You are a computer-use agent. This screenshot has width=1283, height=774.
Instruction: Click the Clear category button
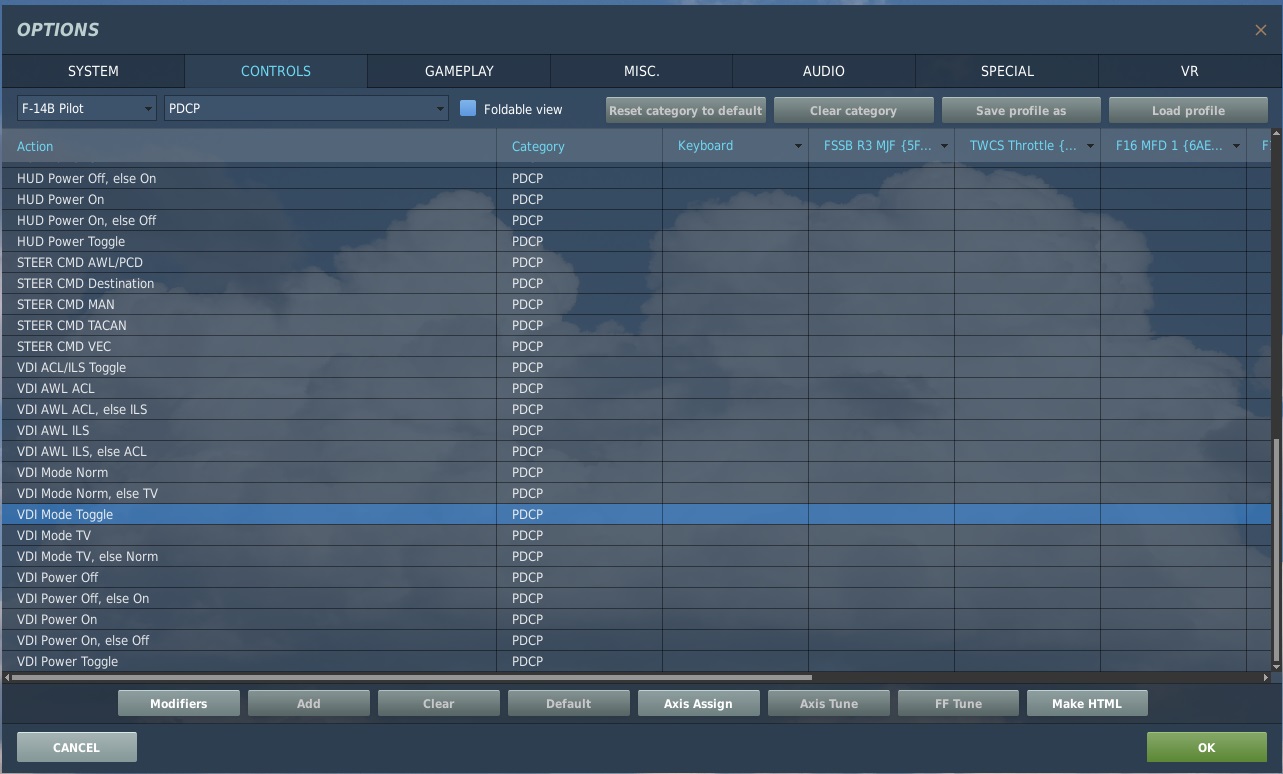pos(853,110)
